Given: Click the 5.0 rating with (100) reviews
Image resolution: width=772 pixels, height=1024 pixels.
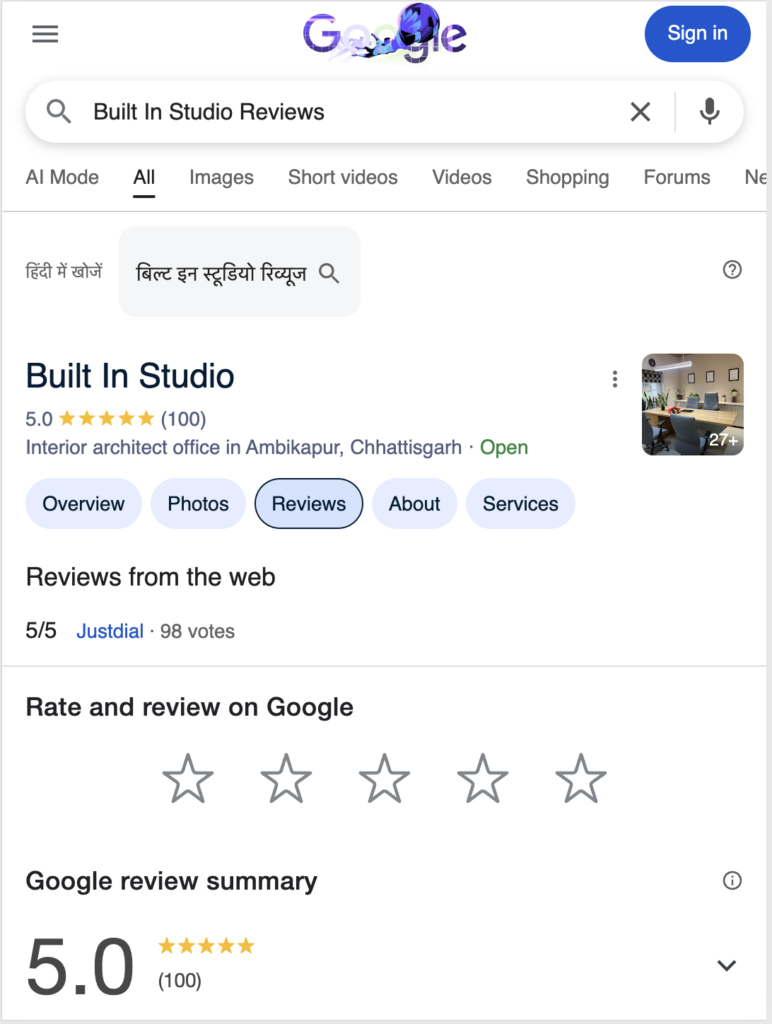Looking at the screenshot, I should tap(116, 419).
